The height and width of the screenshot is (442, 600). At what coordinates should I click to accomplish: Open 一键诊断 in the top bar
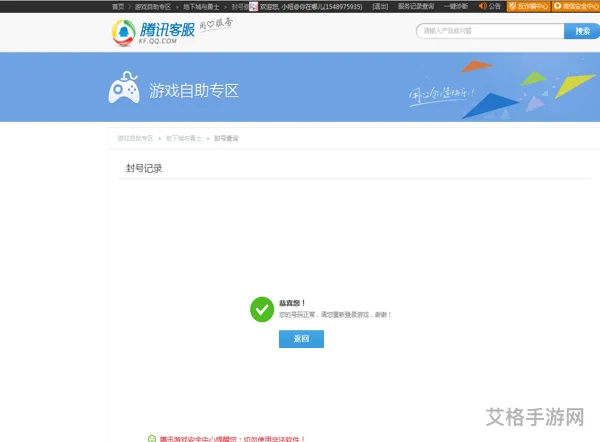point(456,7)
